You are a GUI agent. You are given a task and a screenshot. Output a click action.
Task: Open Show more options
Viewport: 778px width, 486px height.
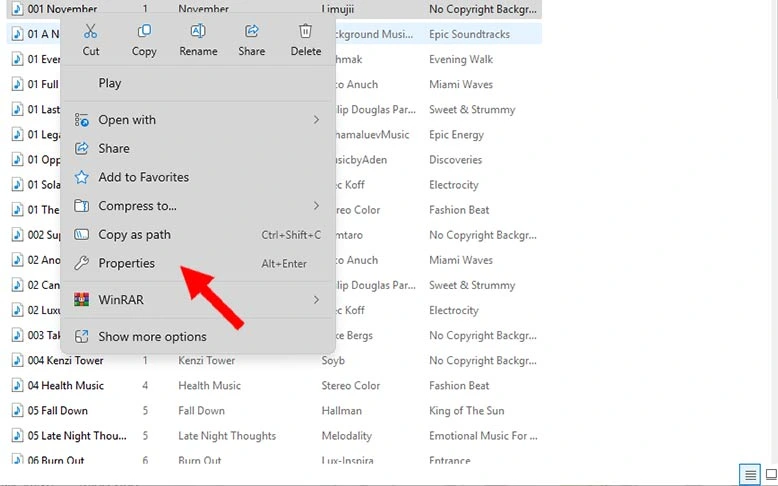(152, 337)
